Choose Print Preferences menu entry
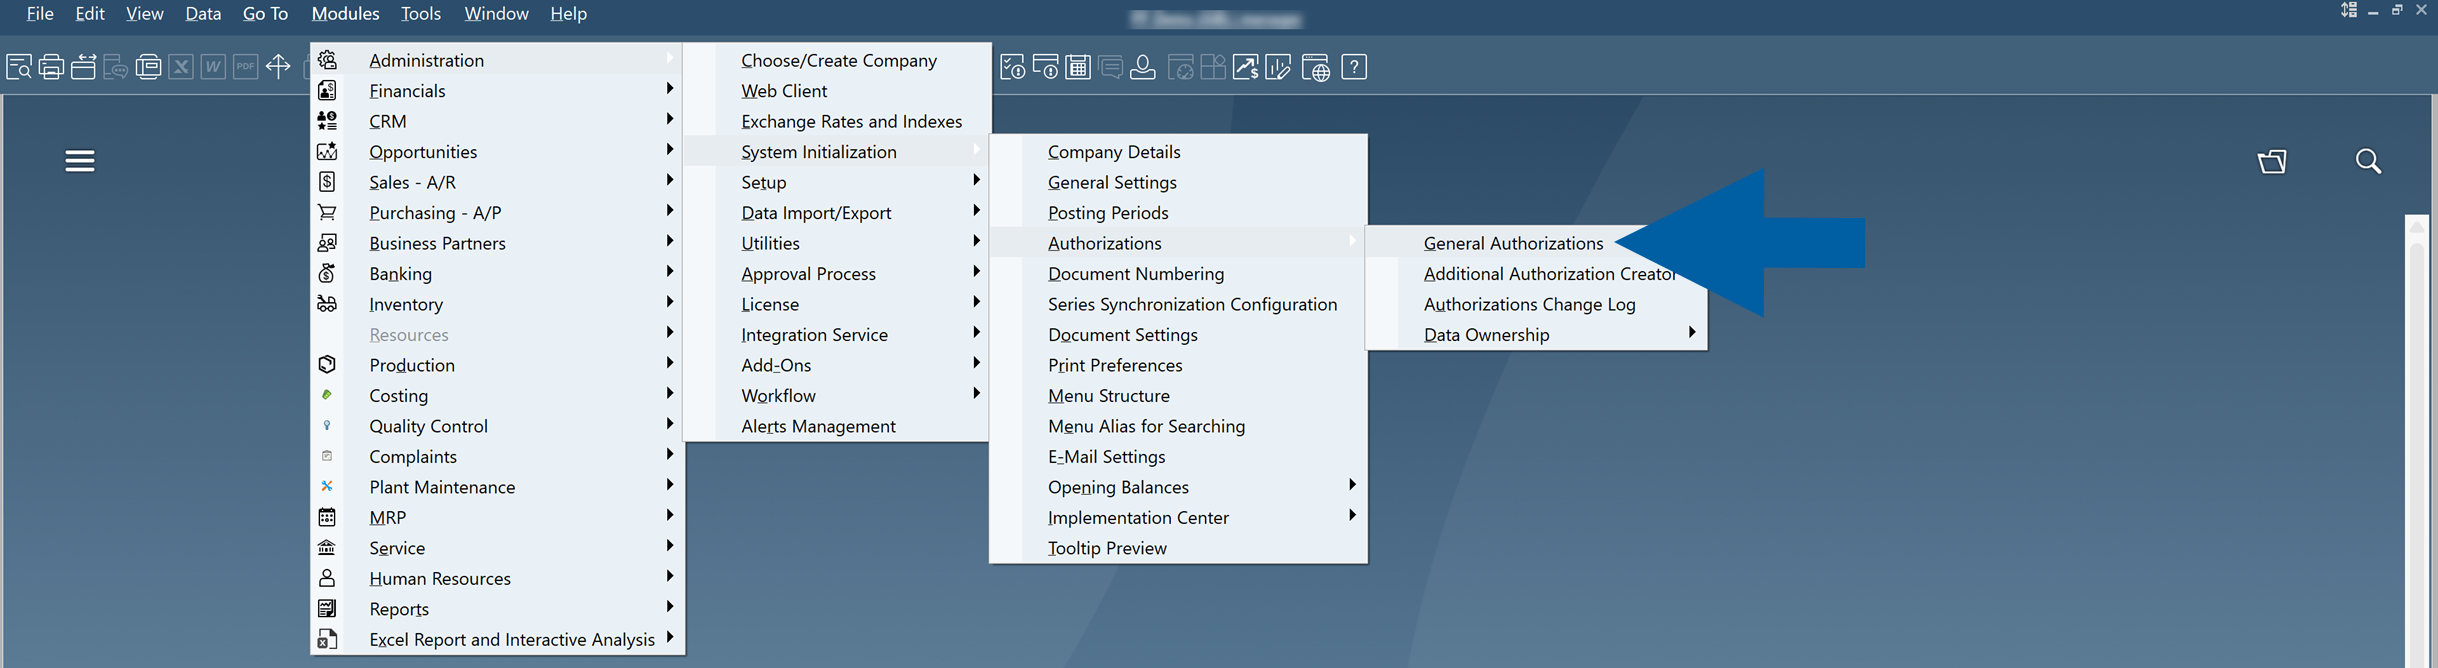The height and width of the screenshot is (668, 2438). click(1115, 365)
